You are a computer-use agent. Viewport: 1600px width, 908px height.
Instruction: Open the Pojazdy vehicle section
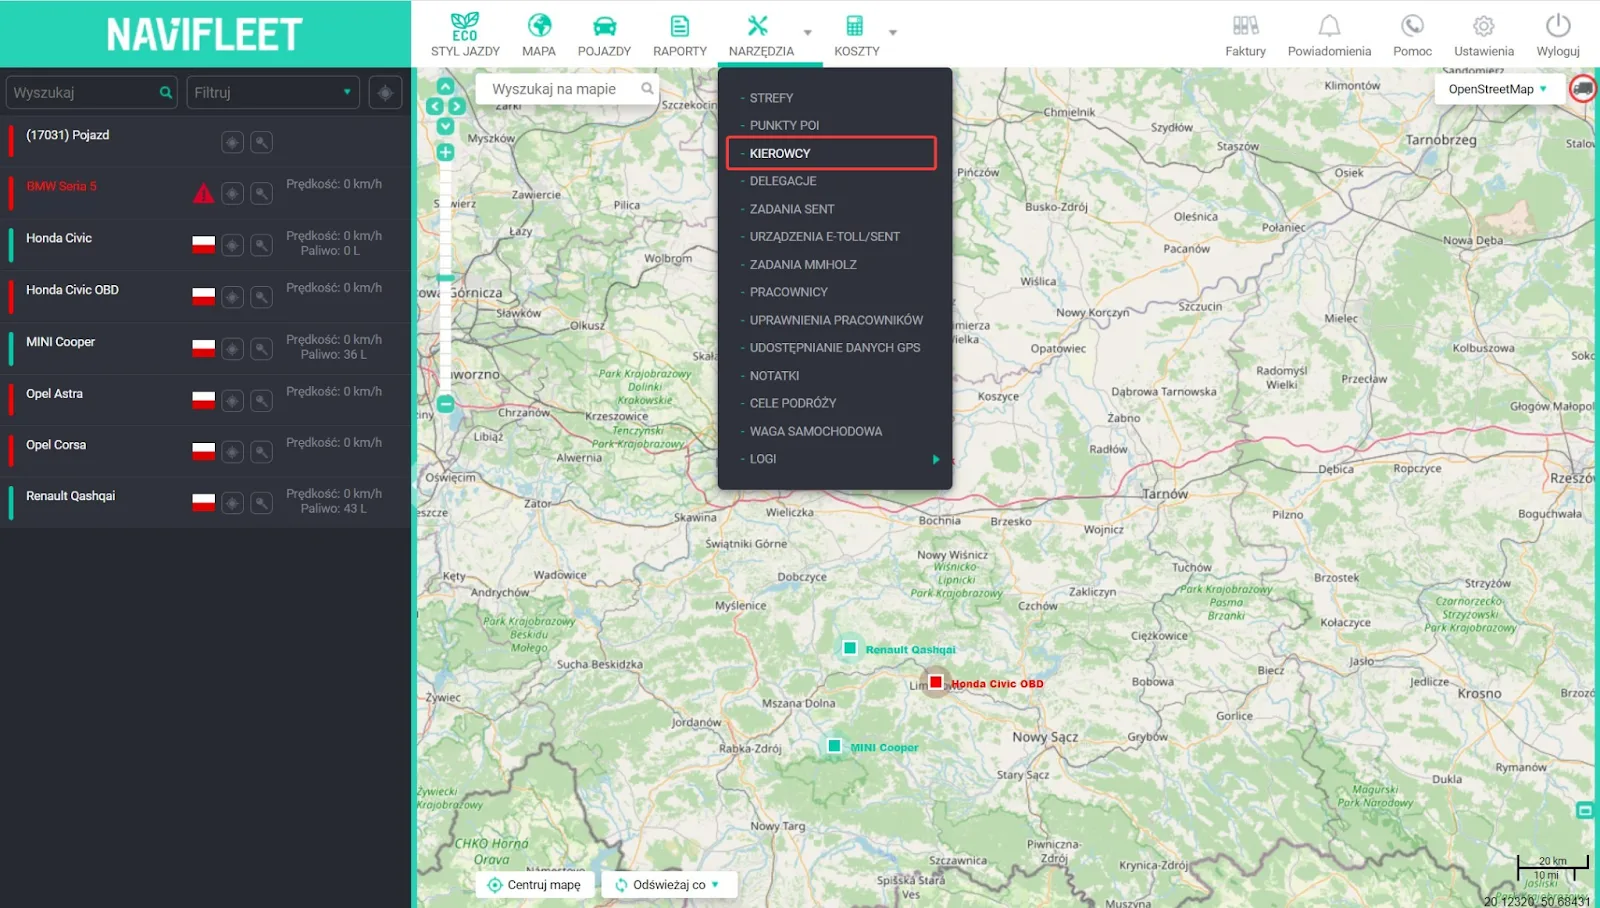point(604,35)
